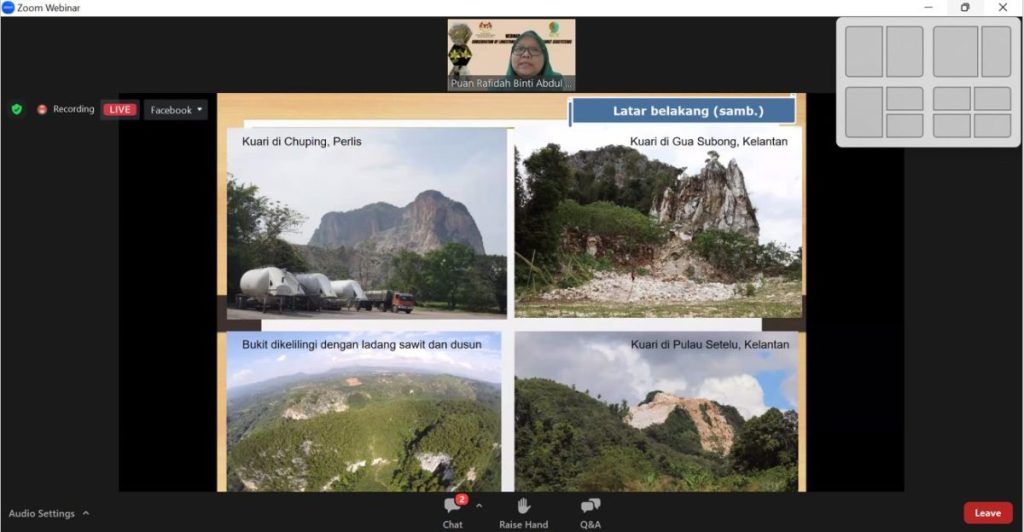Snap to tall left zone of three-zone layout
This screenshot has width=1024, height=532.
click(x=863, y=112)
